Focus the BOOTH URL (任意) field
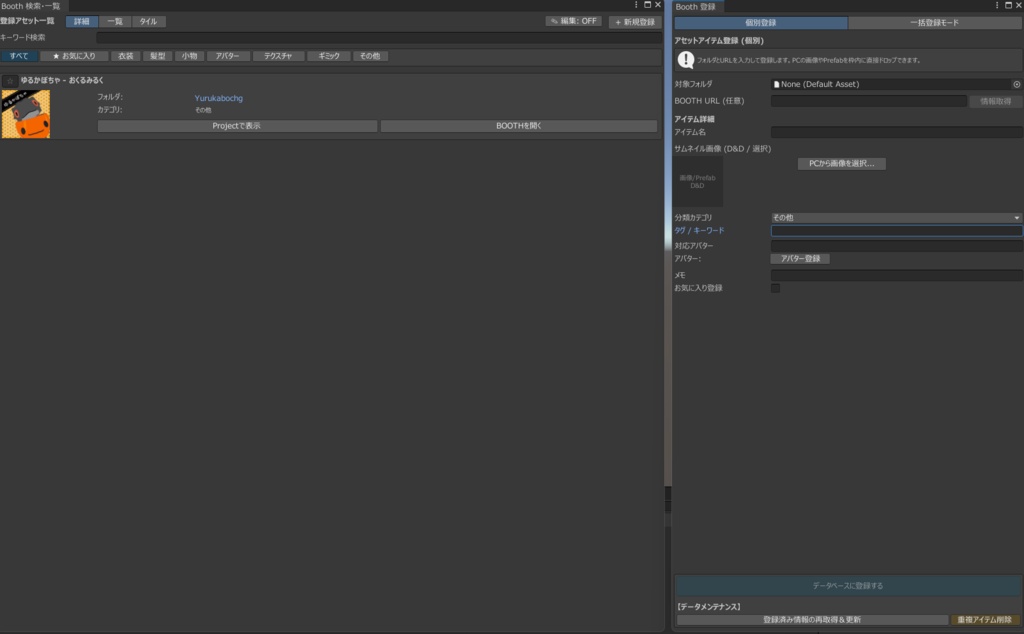This screenshot has height=634, width=1024. 869,101
